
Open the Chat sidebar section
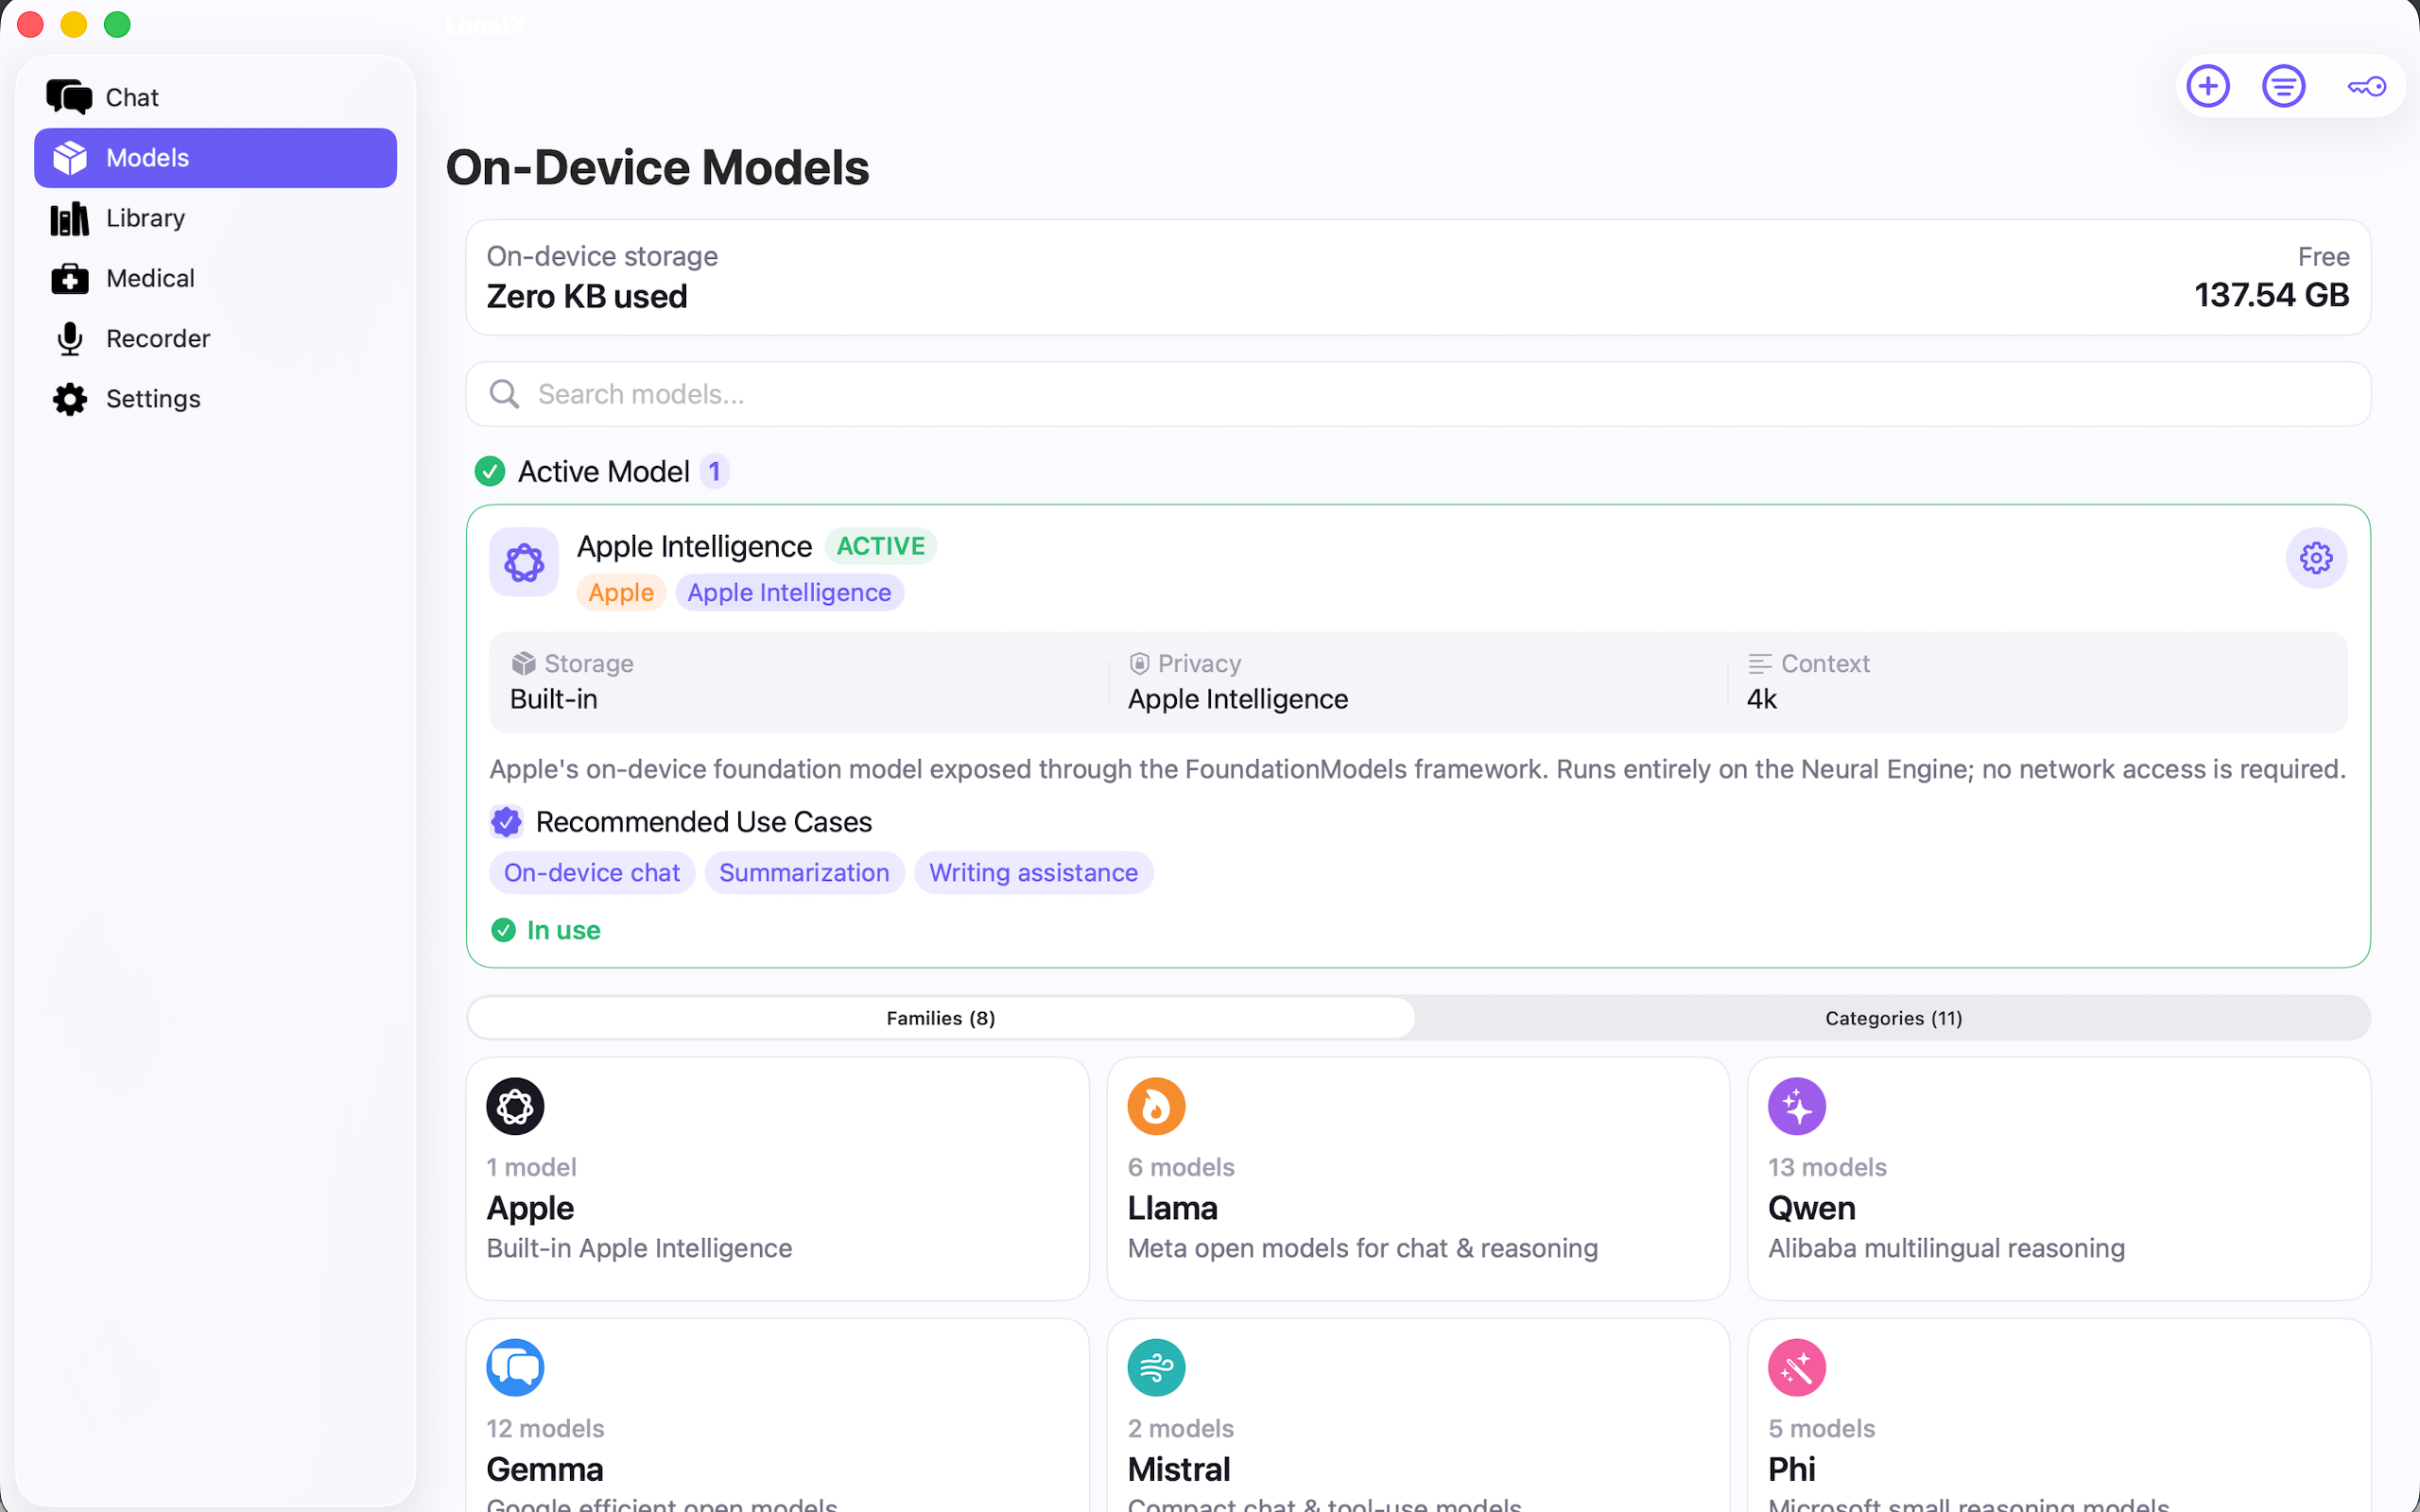click(215, 97)
